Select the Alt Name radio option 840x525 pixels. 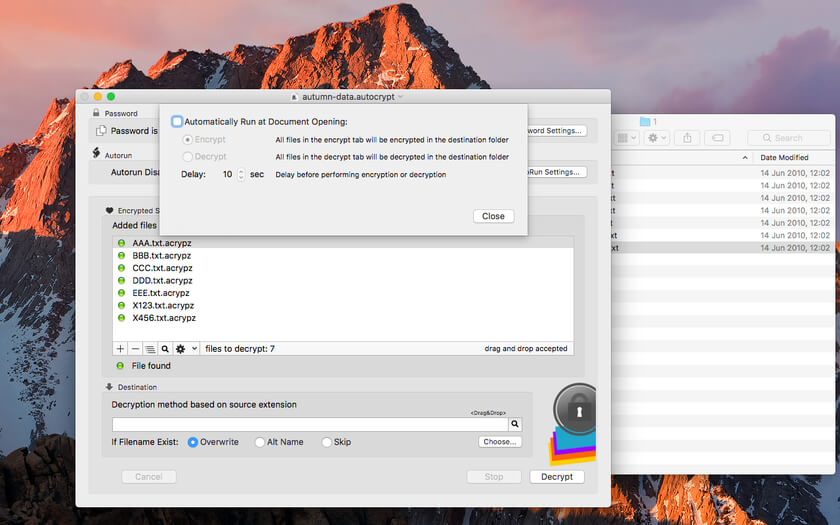click(260, 442)
